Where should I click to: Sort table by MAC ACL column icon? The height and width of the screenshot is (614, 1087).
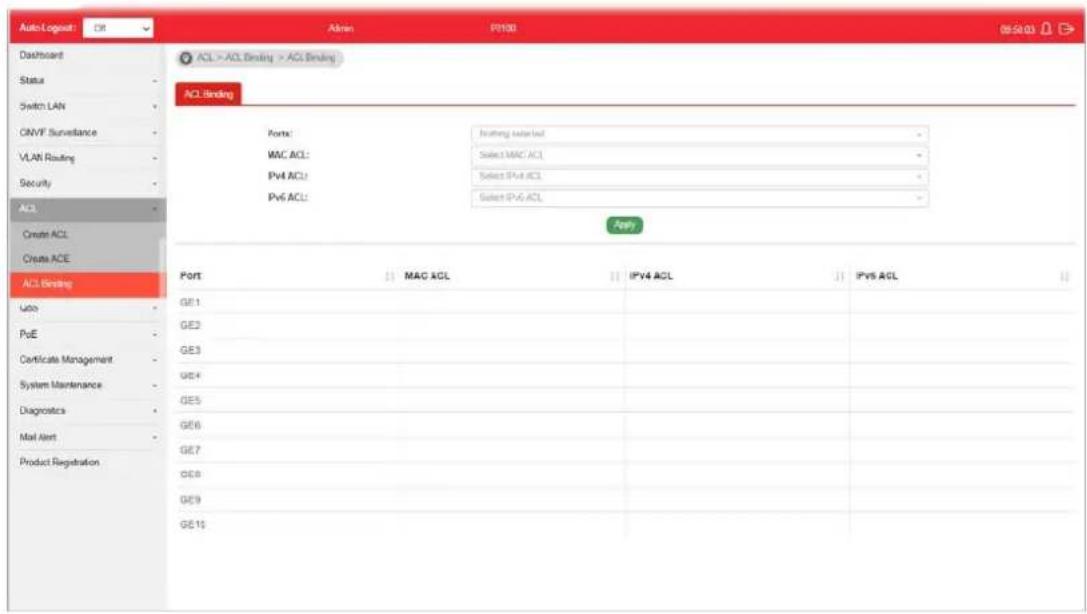click(x=615, y=277)
